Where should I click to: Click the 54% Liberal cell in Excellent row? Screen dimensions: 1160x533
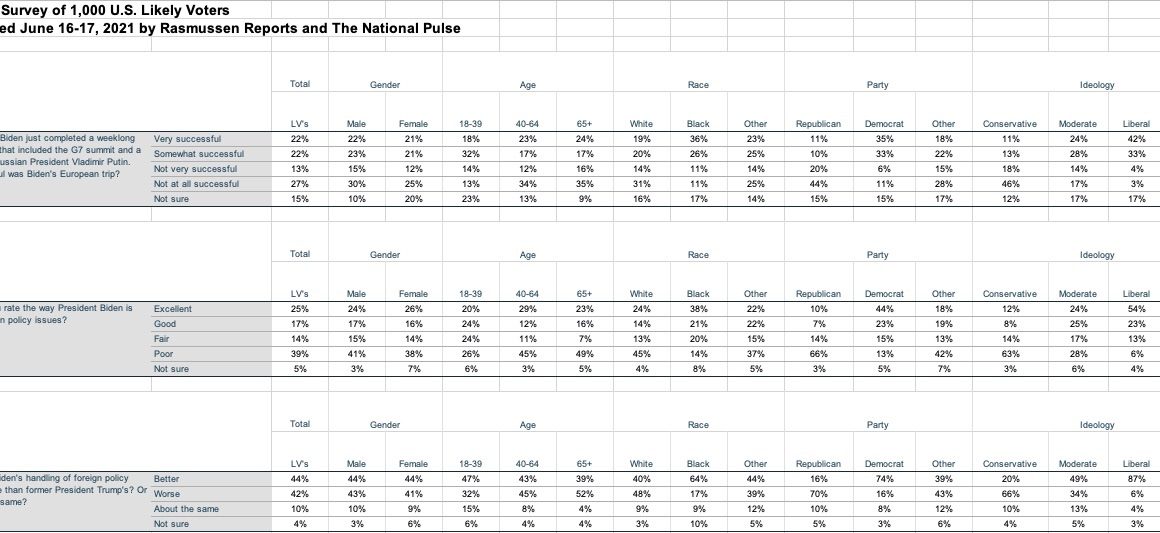(1136, 309)
